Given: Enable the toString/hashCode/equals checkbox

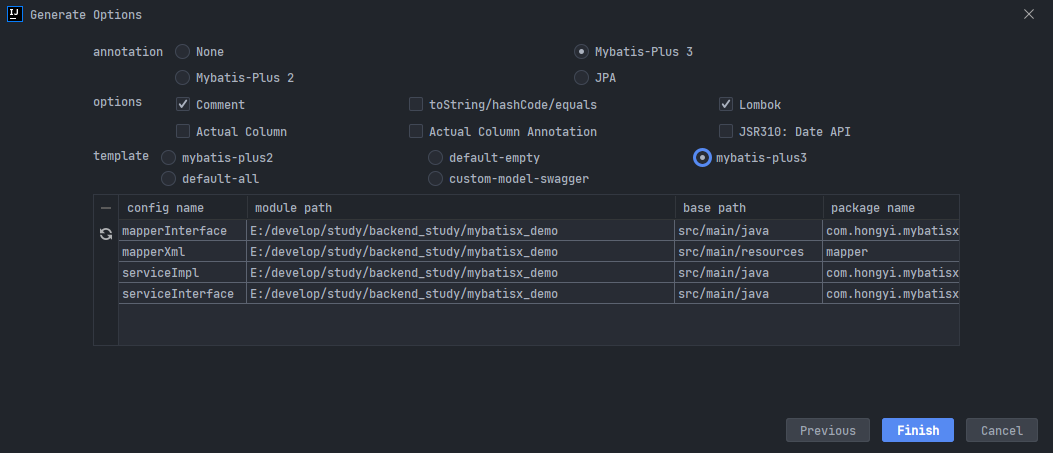Looking at the screenshot, I should coord(416,105).
